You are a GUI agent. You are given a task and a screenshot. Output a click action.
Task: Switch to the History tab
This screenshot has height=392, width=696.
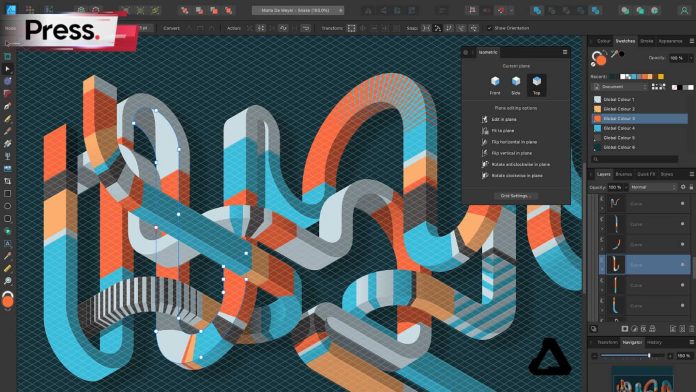(654, 342)
